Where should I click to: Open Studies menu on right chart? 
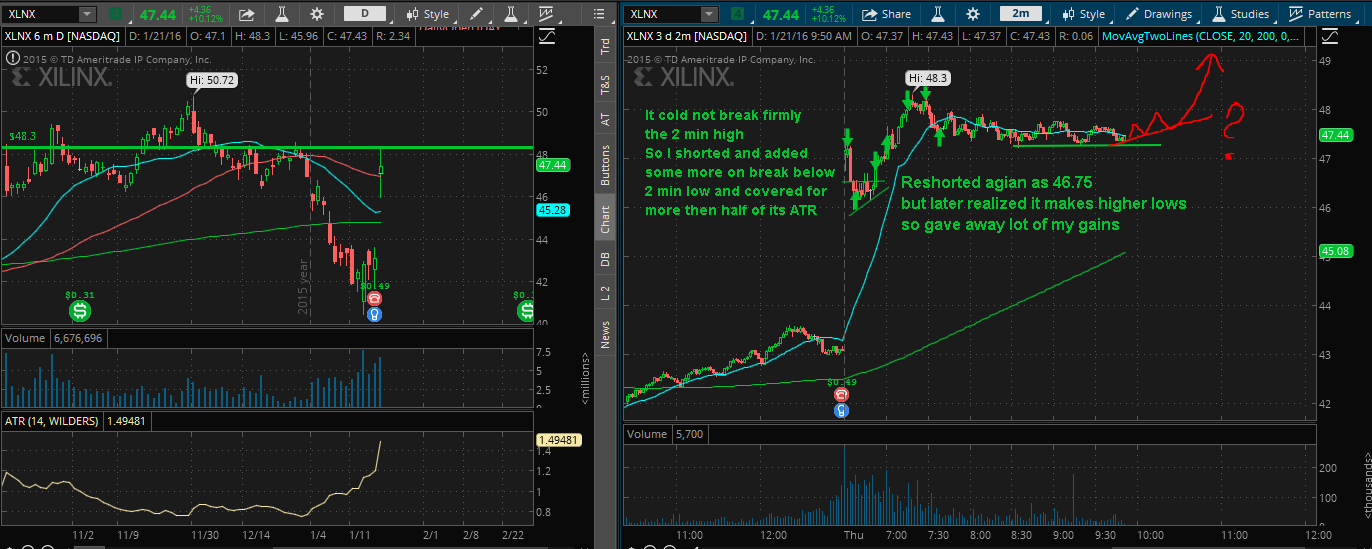point(1241,14)
